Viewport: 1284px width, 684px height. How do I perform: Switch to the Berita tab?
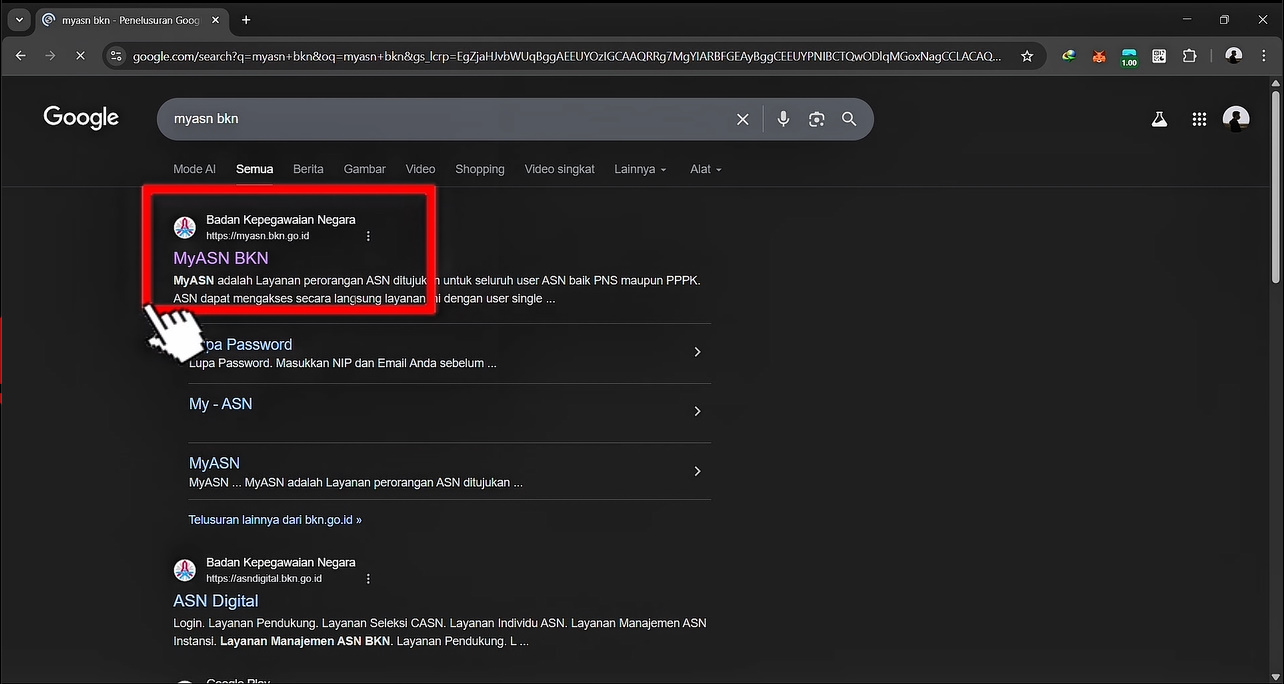pyautogui.click(x=308, y=169)
